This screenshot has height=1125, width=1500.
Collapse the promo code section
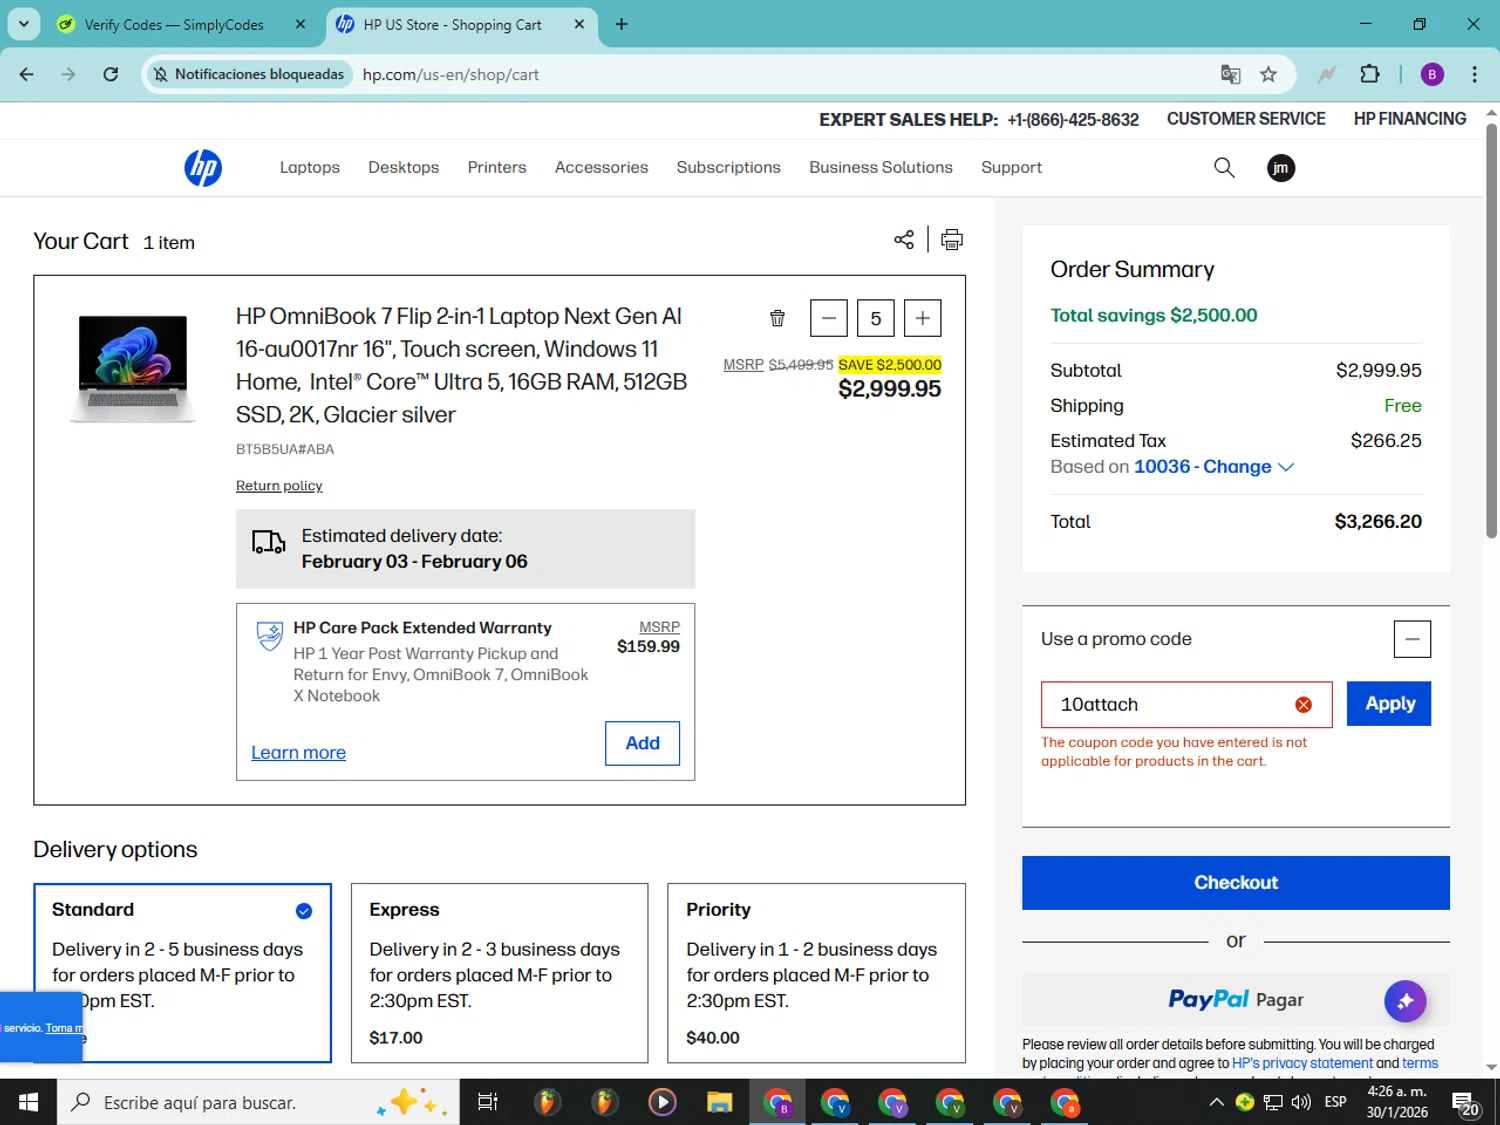1412,639
